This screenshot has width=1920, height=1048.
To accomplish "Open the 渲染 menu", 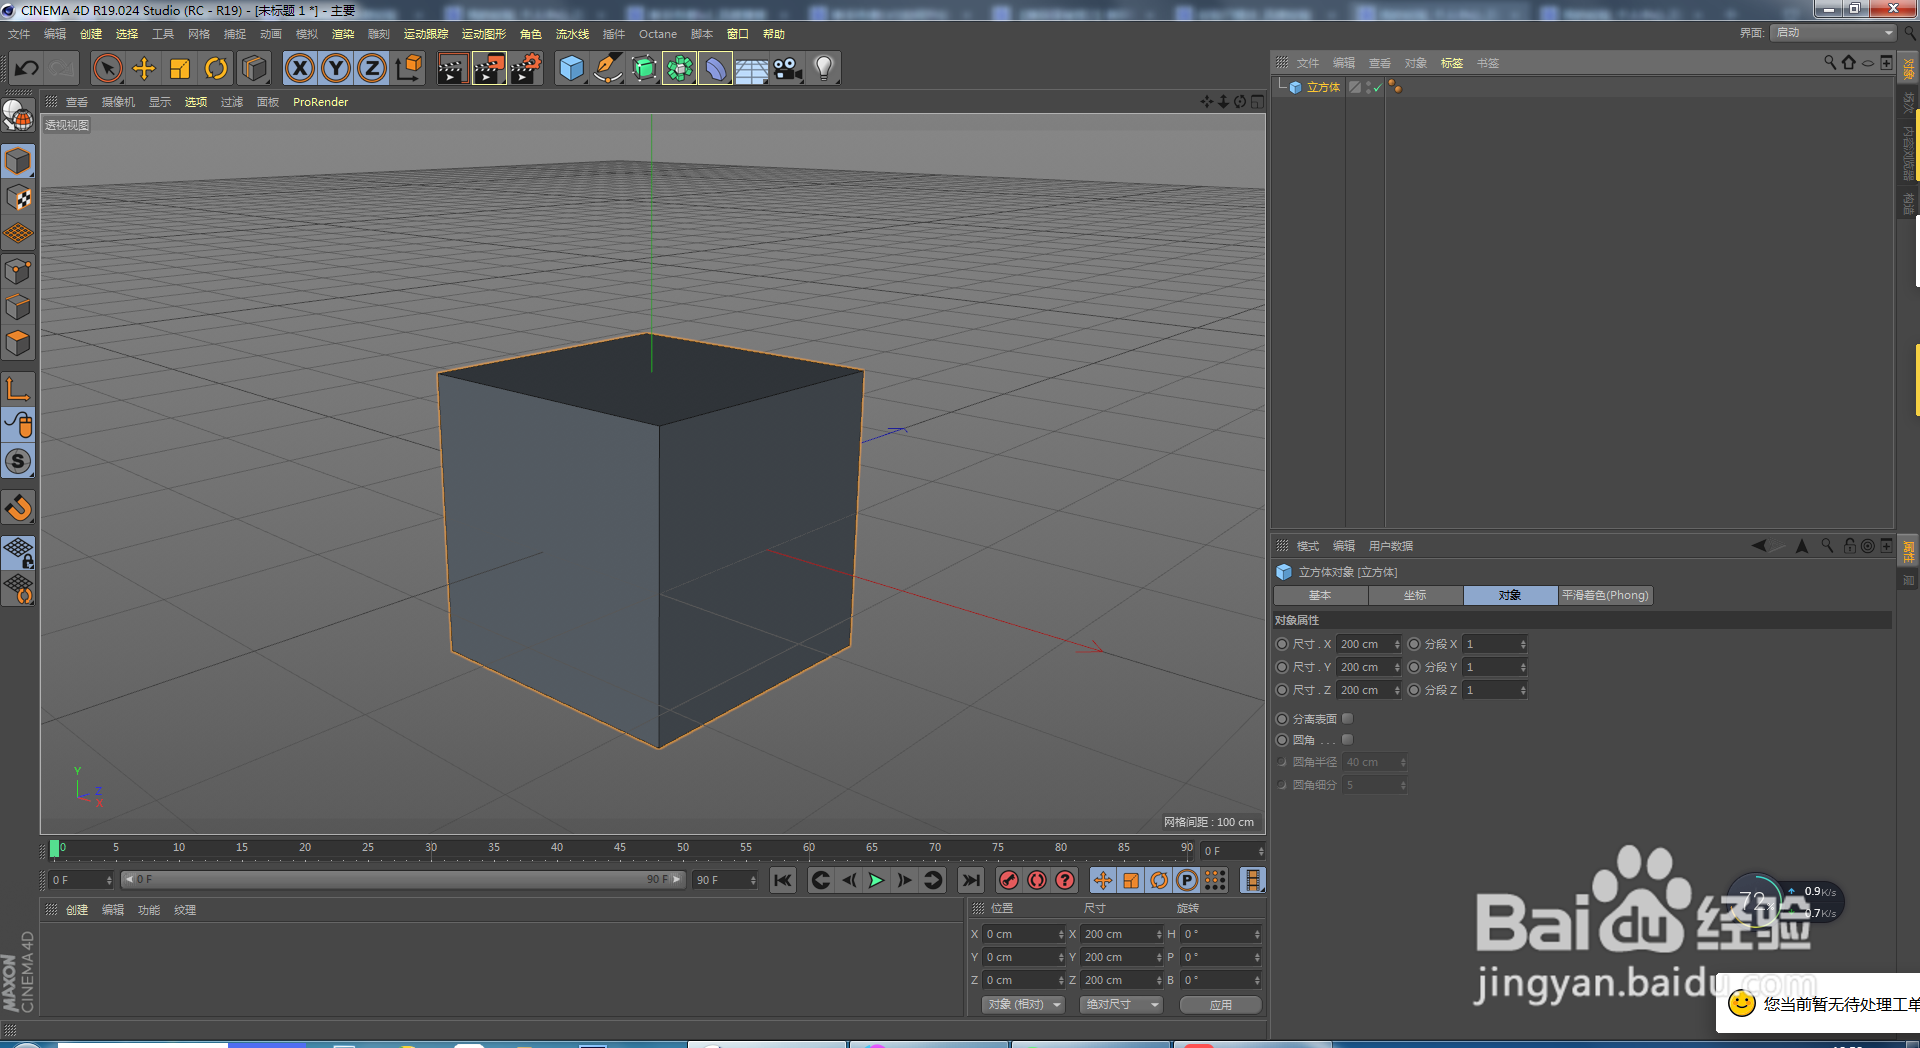I will (x=343, y=34).
